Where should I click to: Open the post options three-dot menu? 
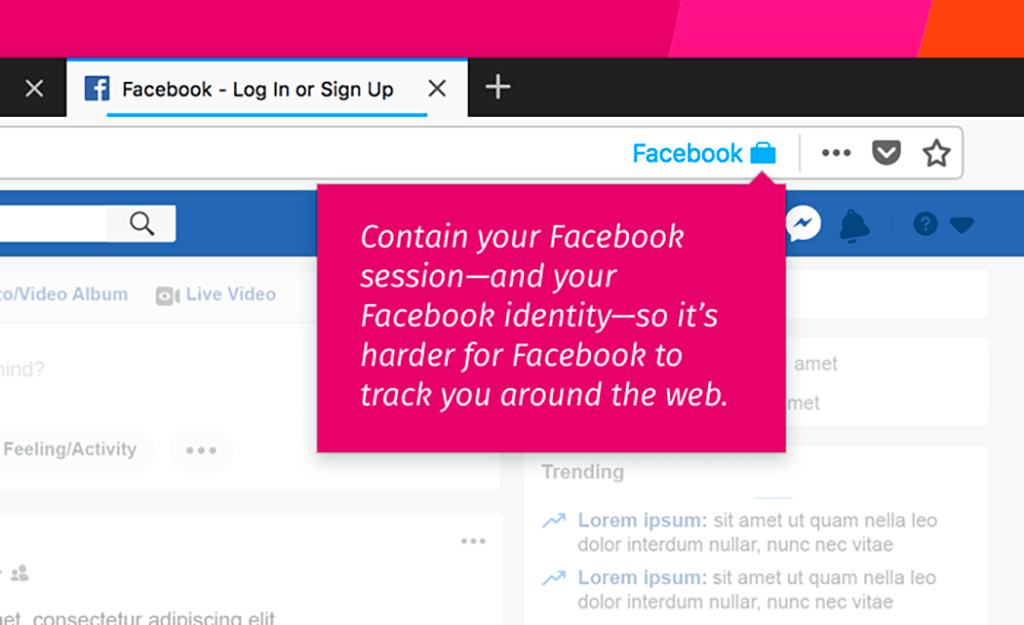point(473,541)
